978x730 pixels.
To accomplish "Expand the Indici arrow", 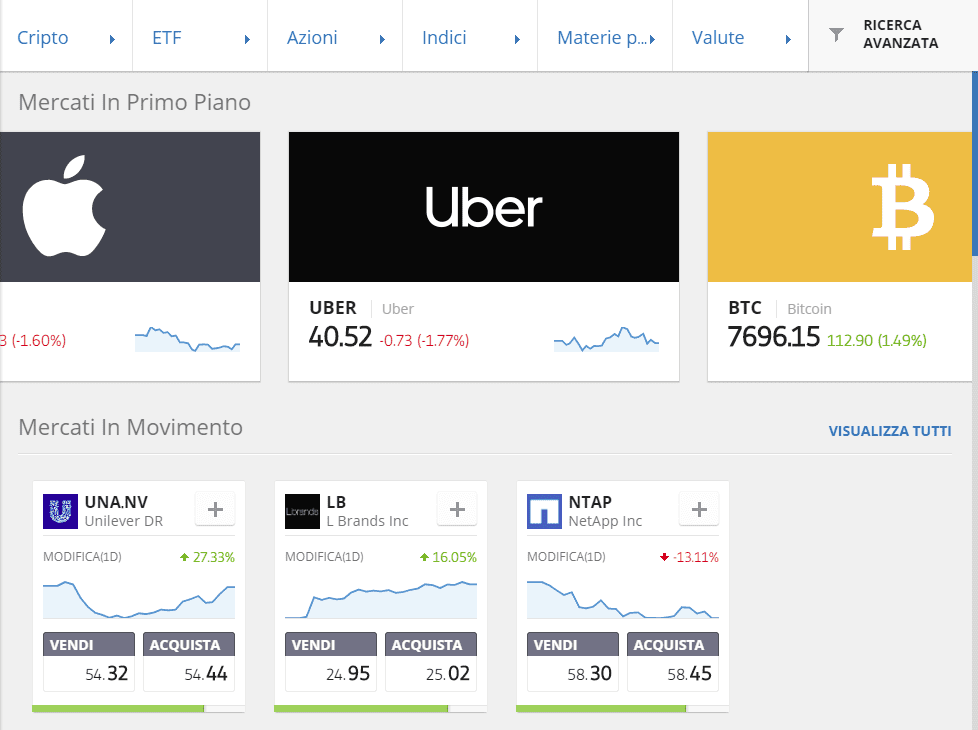I will [517, 39].
